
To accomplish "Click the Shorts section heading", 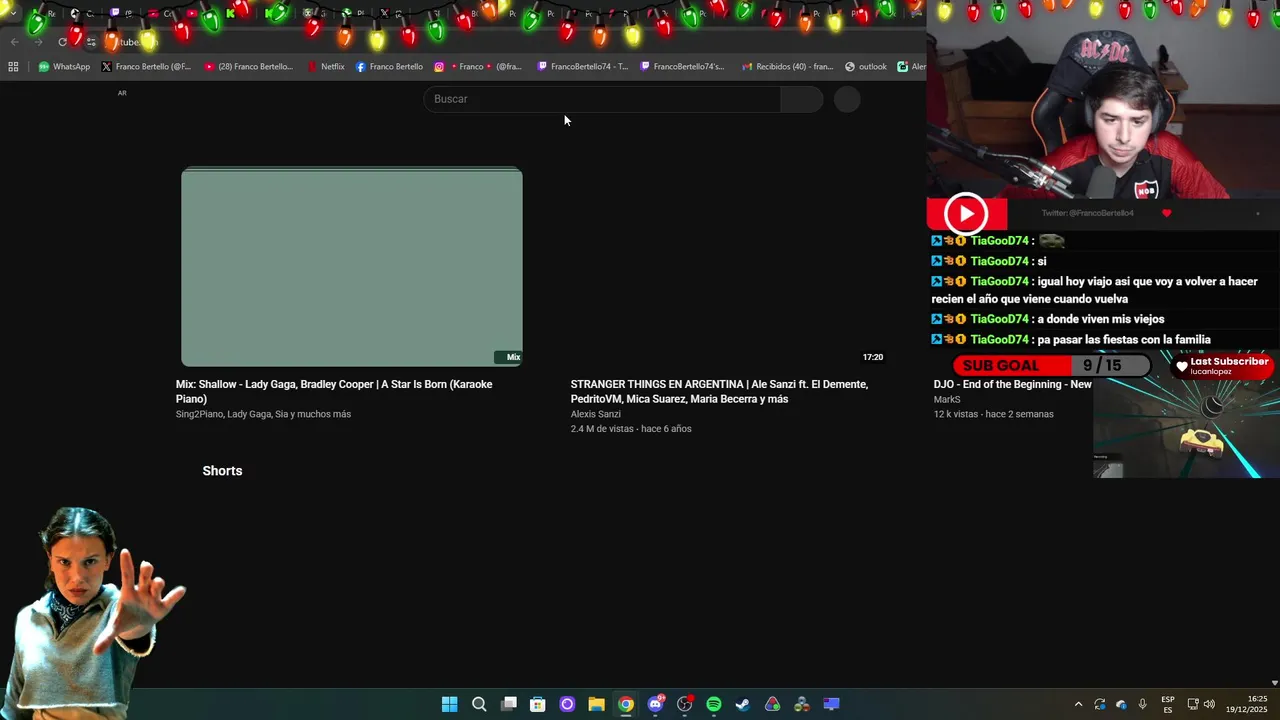I will point(222,471).
